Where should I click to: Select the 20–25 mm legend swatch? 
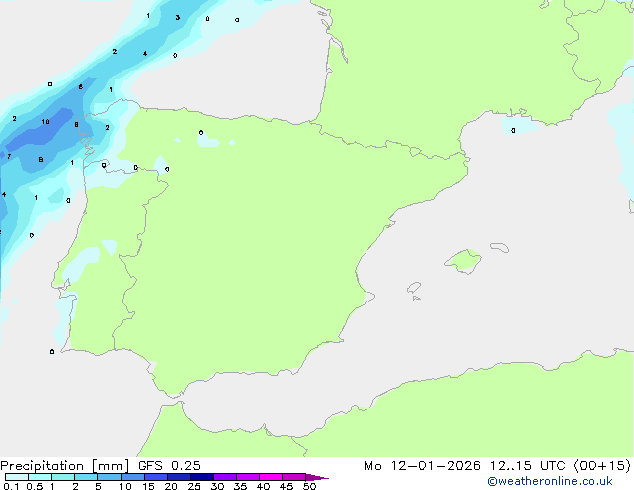pyautogui.click(x=179, y=477)
